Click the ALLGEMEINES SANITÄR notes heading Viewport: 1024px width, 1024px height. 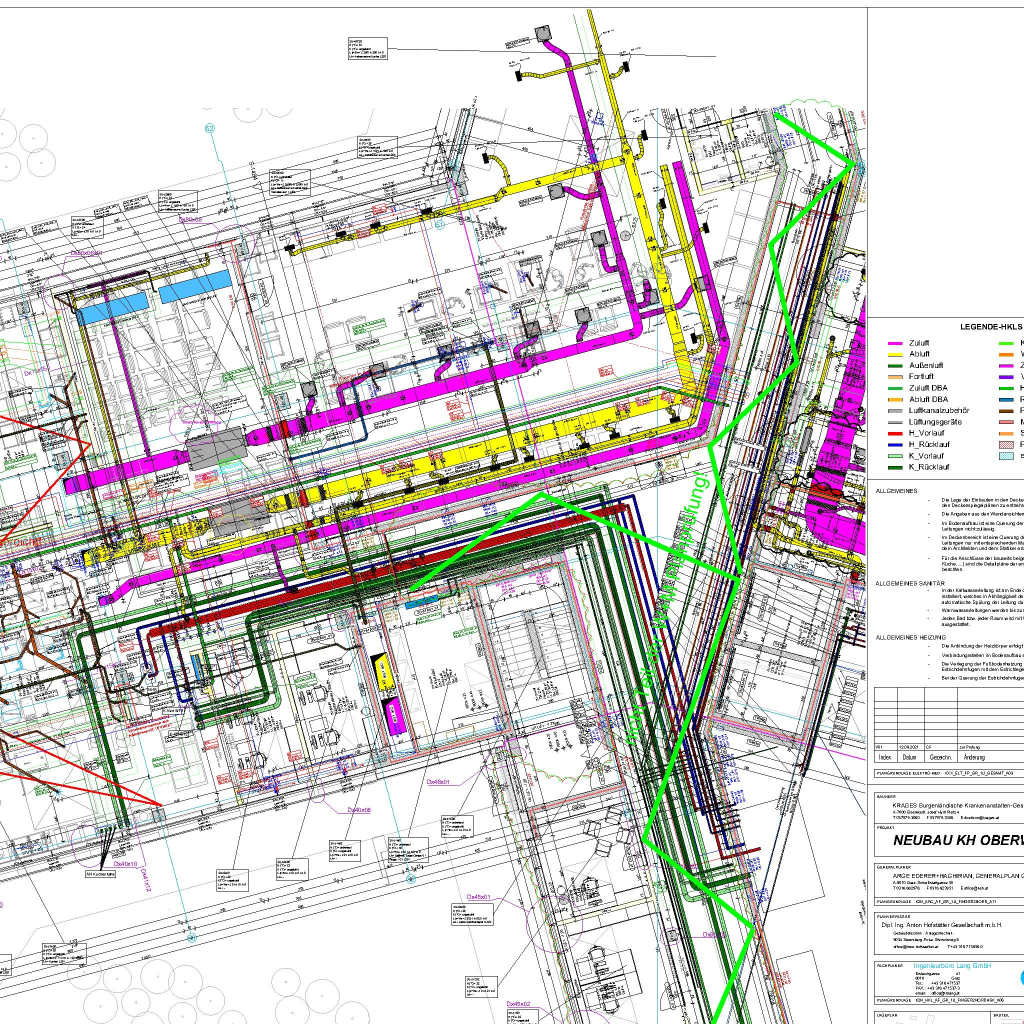[911, 582]
